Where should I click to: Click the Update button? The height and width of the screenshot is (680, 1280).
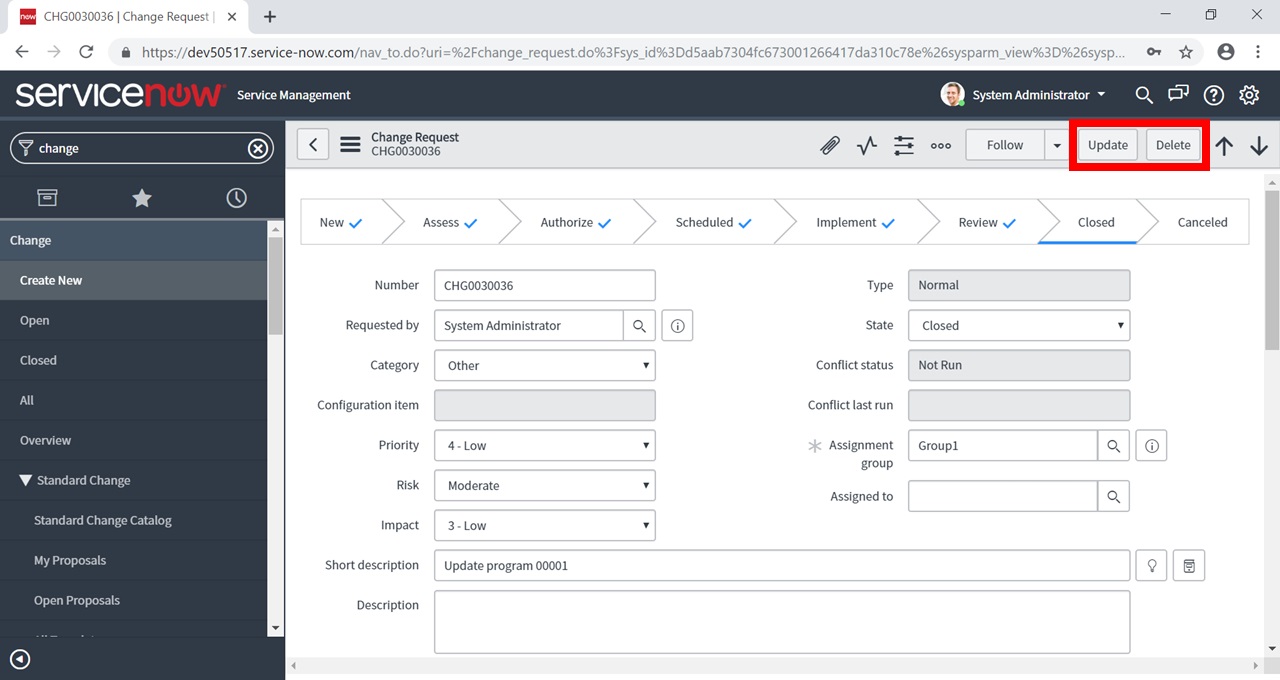point(1108,145)
